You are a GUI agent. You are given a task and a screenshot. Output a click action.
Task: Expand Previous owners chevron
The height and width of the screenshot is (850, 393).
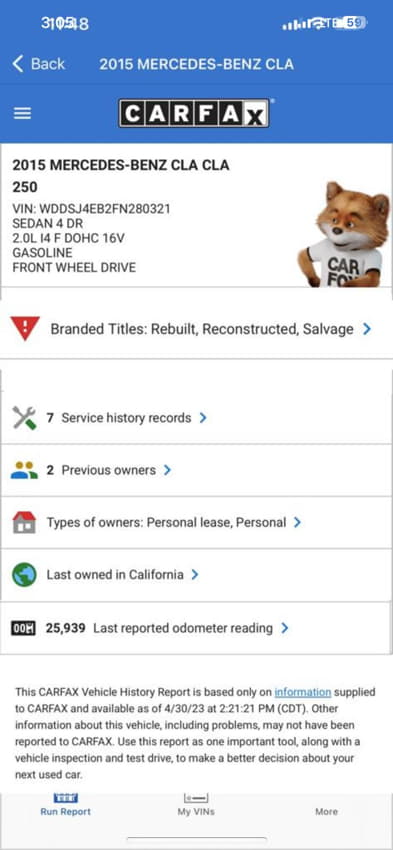coord(167,471)
